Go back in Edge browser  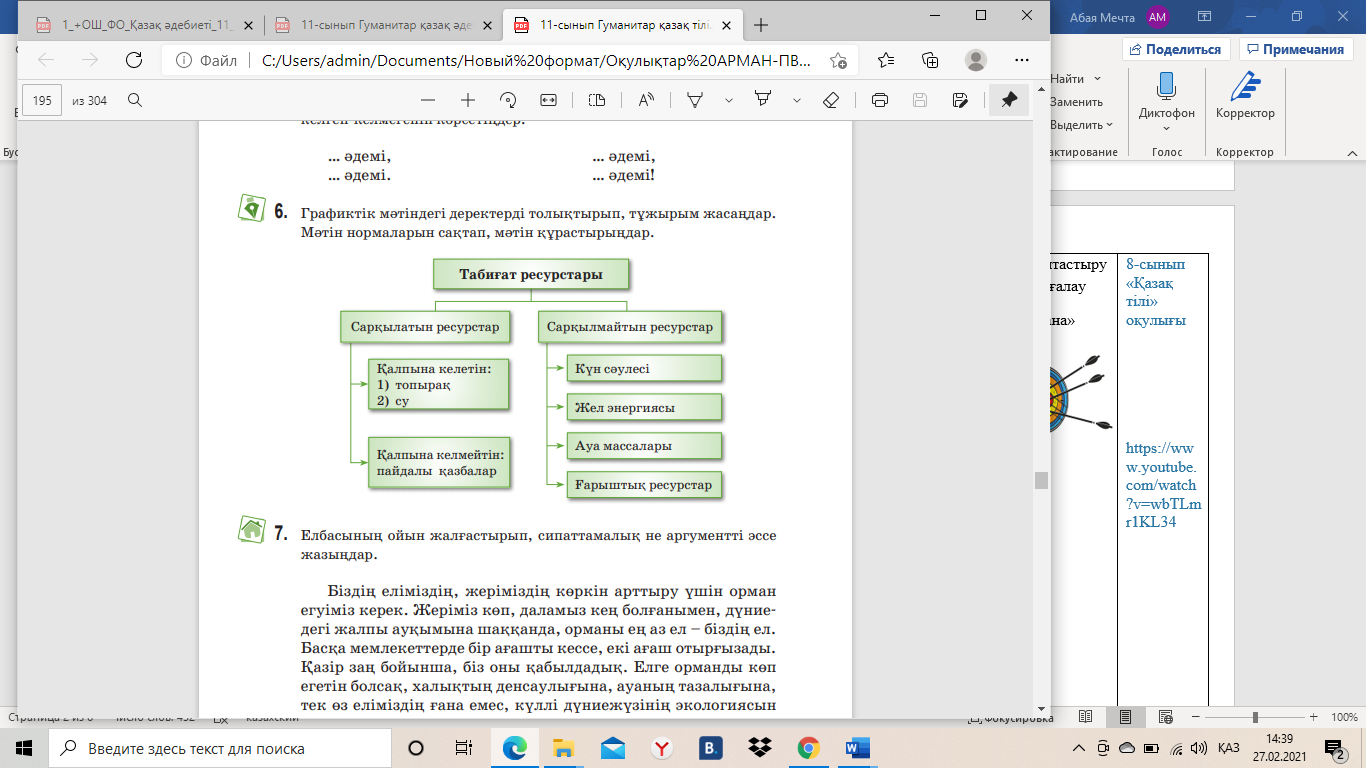click(46, 60)
